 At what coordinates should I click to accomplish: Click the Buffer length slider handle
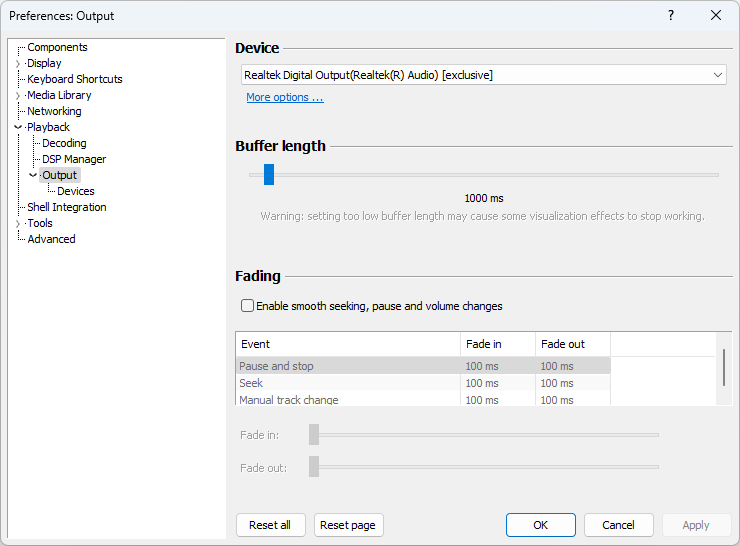269,175
